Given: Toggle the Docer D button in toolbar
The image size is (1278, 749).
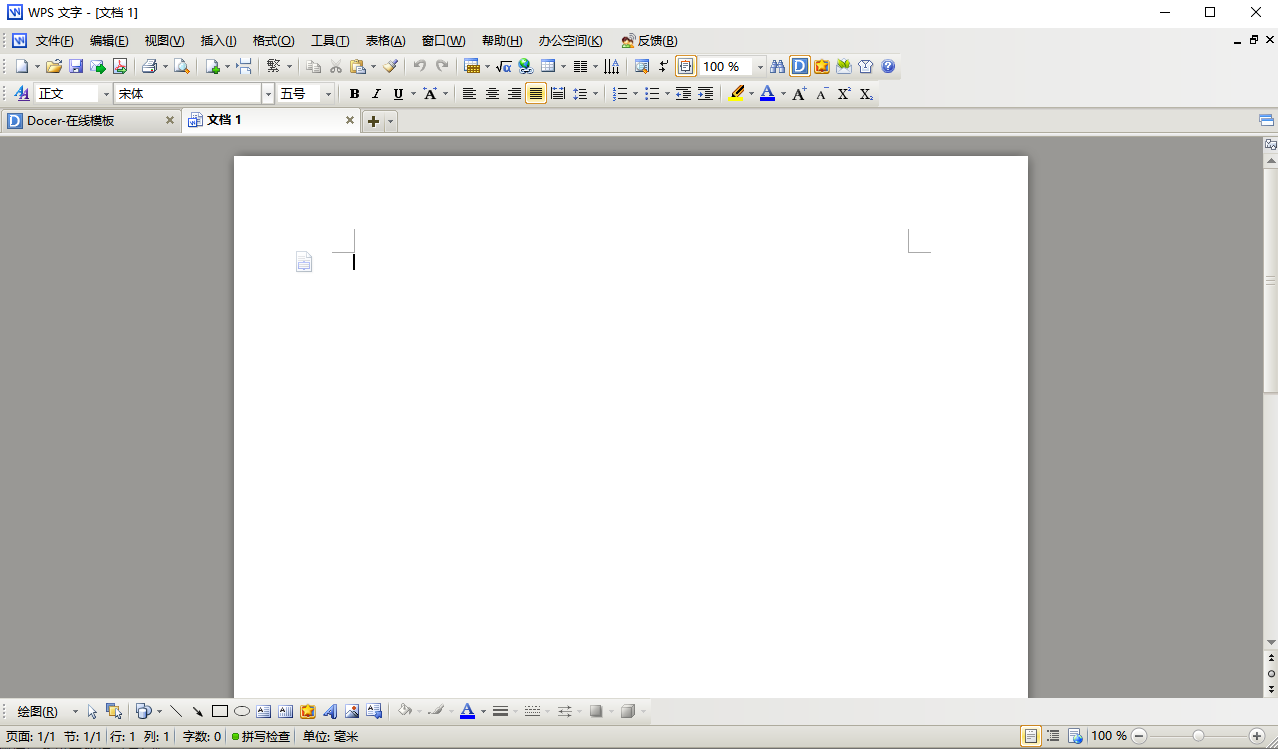Looking at the screenshot, I should 800,67.
